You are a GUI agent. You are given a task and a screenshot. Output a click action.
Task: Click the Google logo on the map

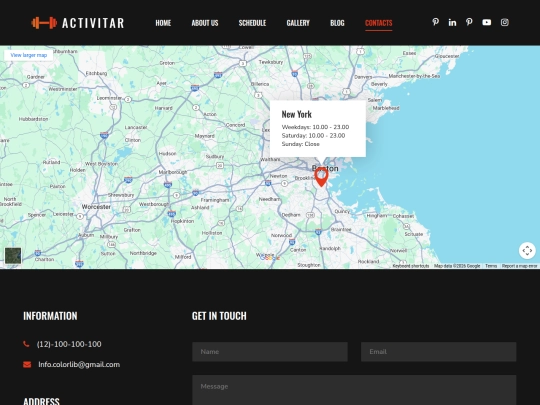pos(270,258)
